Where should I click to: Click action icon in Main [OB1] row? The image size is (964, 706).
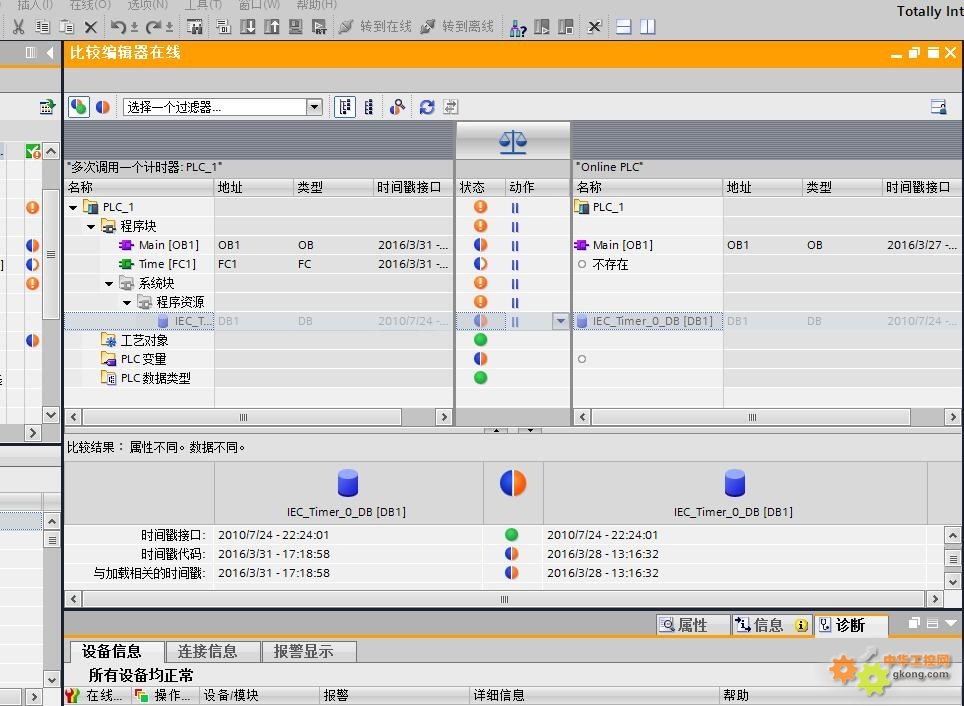[515, 246]
